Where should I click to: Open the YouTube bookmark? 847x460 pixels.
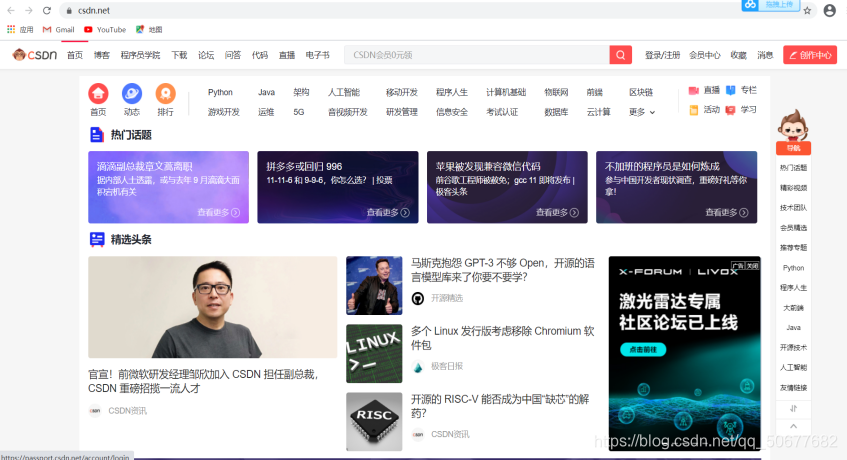tap(105, 30)
